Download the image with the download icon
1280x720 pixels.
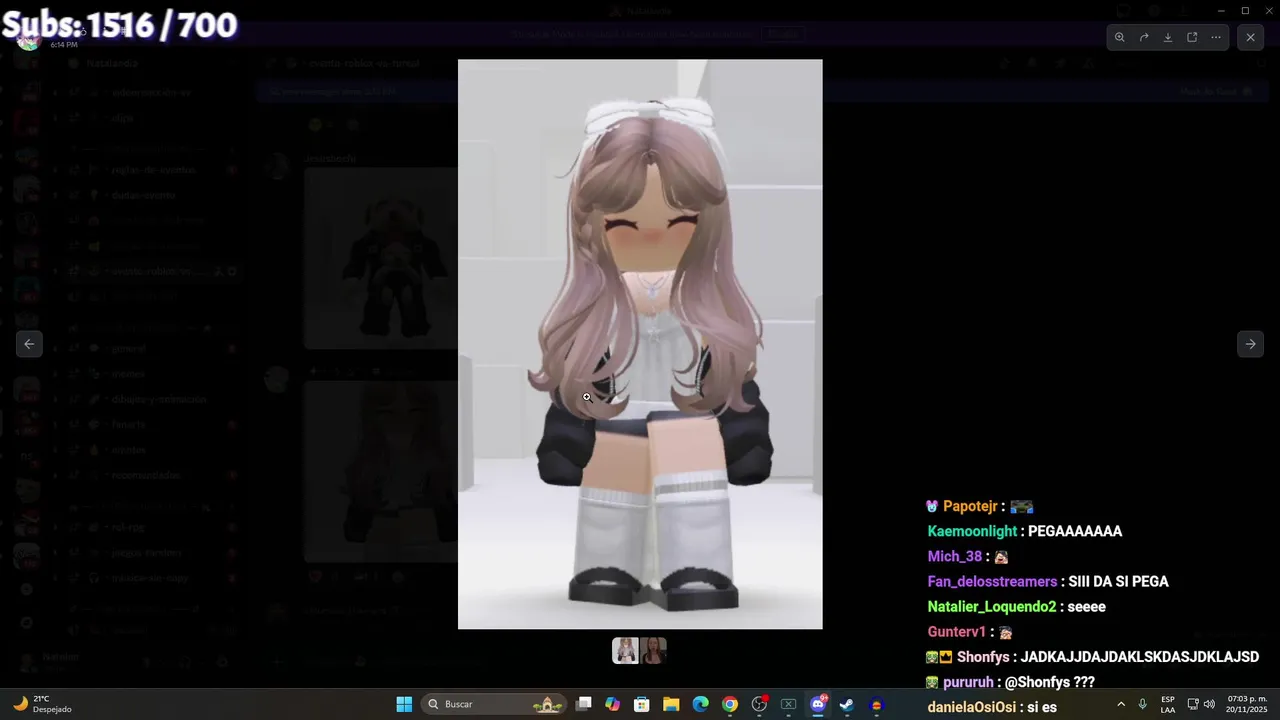click(x=1168, y=37)
